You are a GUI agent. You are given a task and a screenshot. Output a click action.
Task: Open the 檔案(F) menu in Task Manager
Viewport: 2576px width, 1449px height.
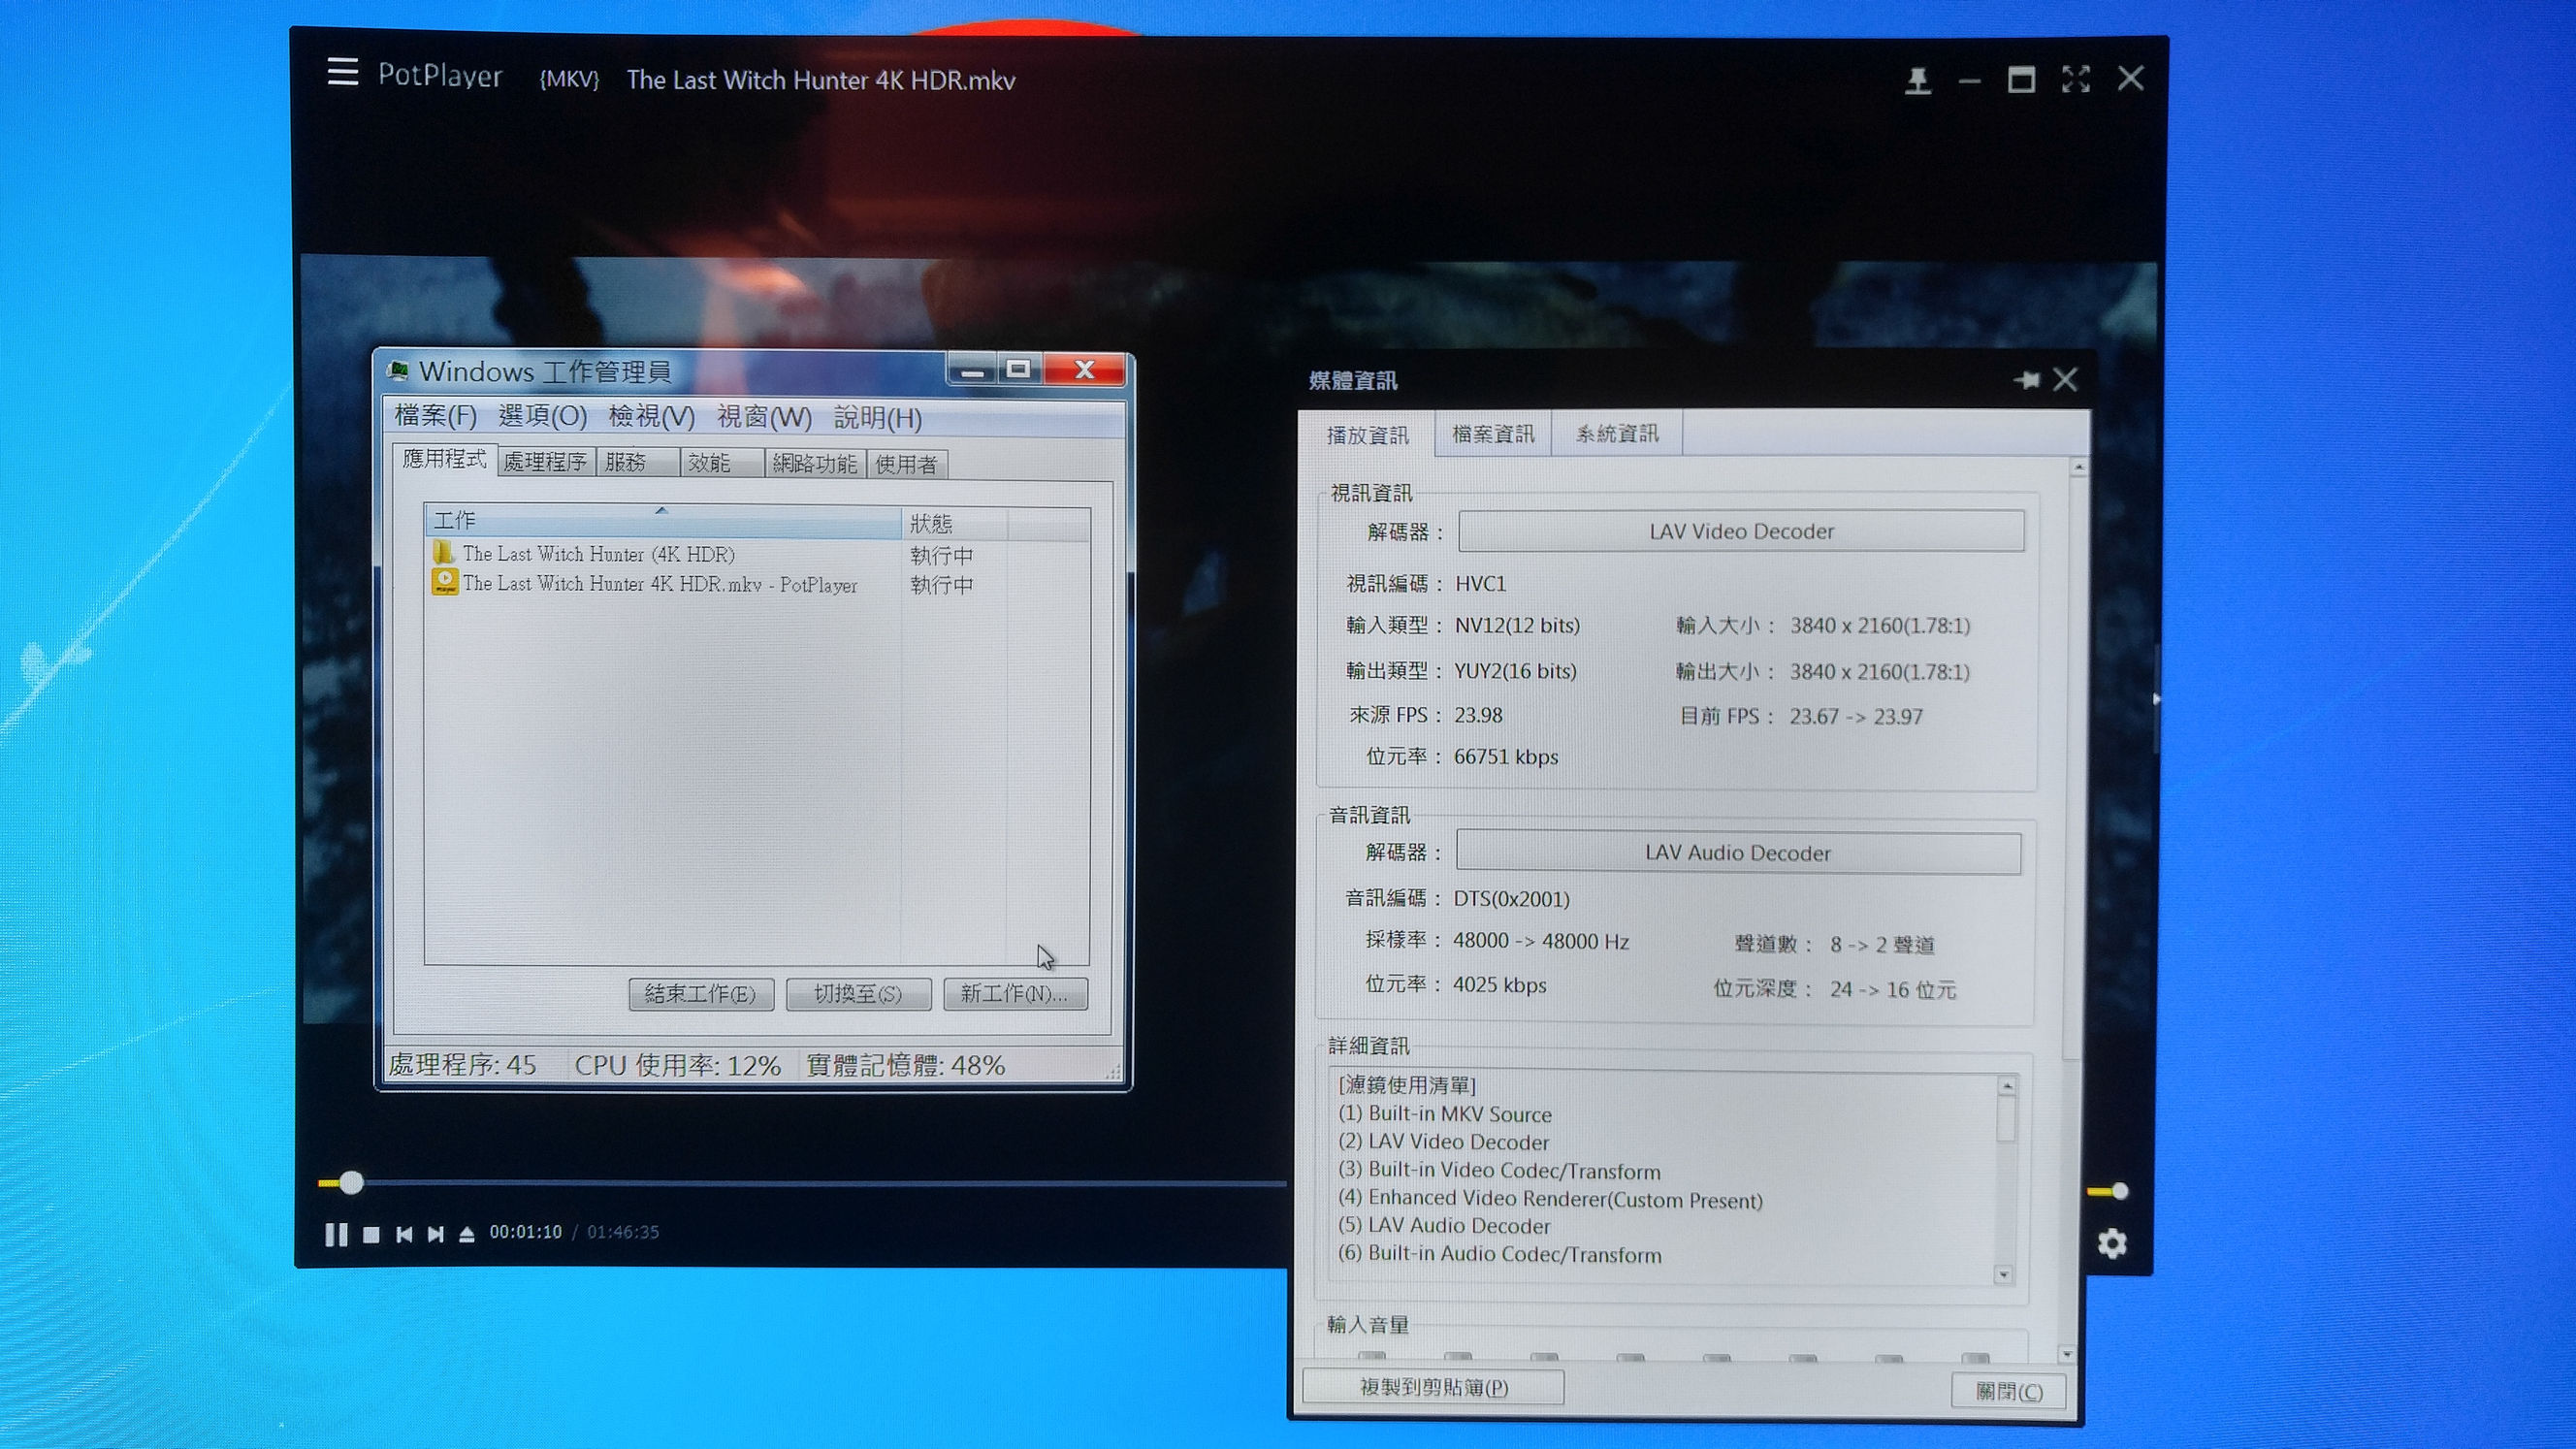tap(435, 415)
